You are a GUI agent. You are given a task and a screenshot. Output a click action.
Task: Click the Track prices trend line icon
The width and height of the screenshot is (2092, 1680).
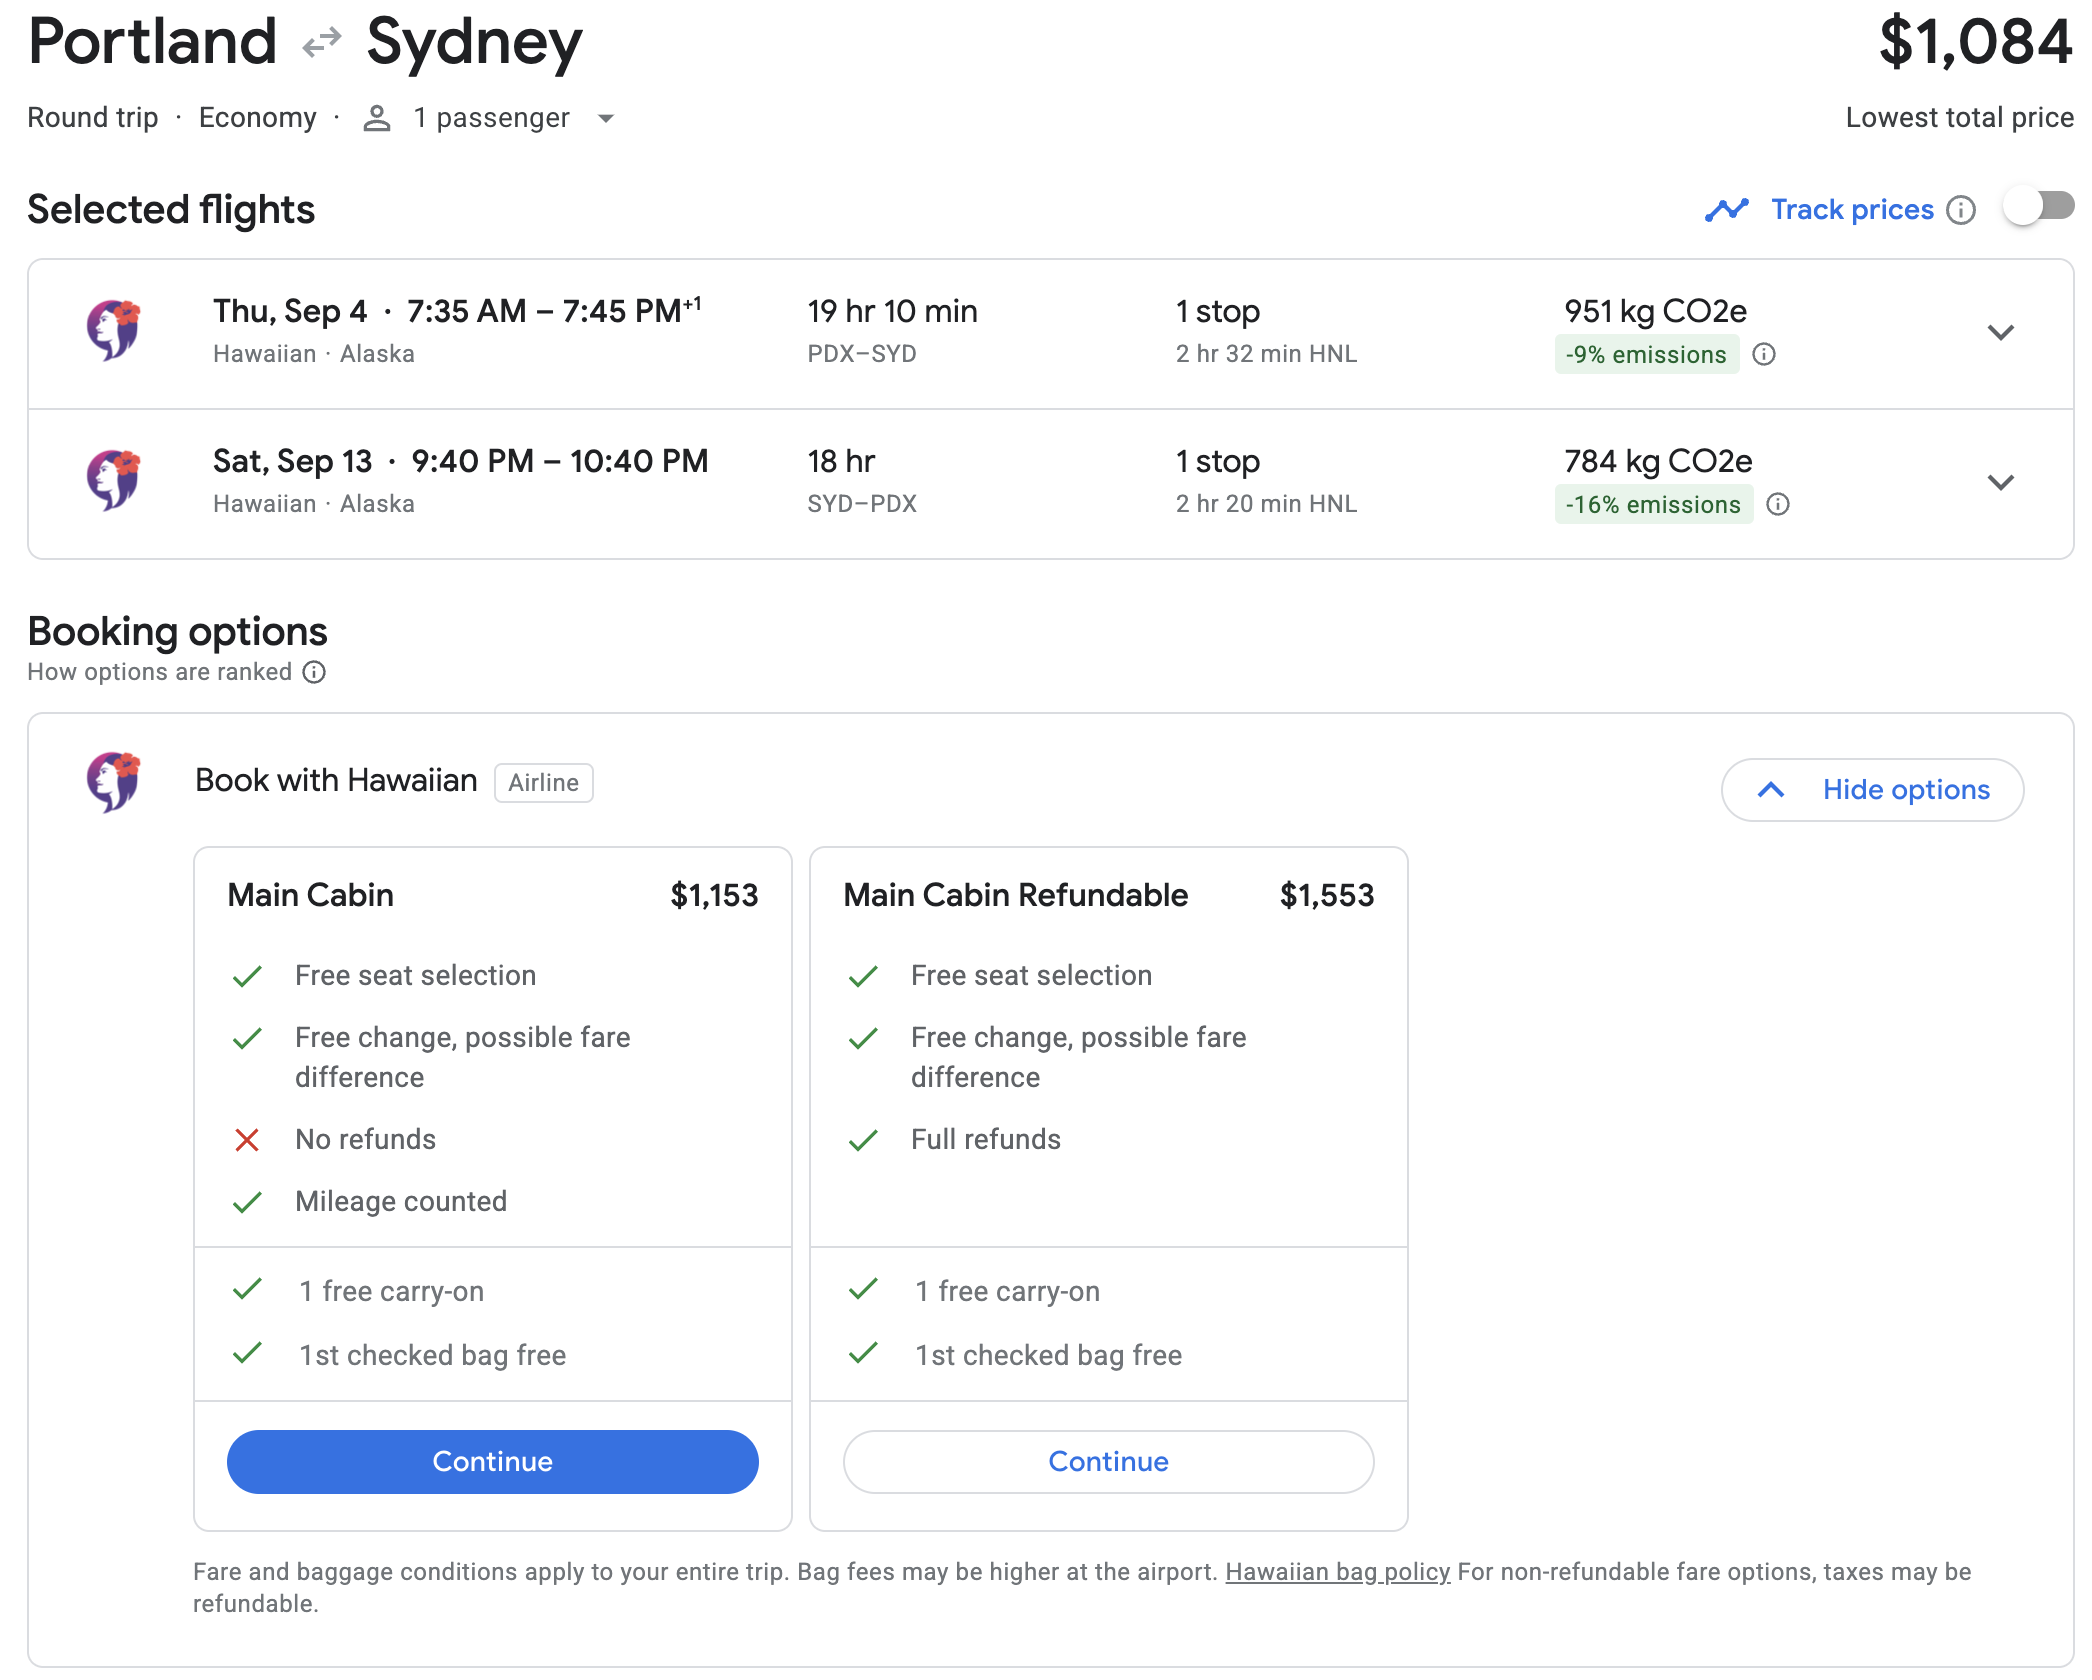point(1727,209)
